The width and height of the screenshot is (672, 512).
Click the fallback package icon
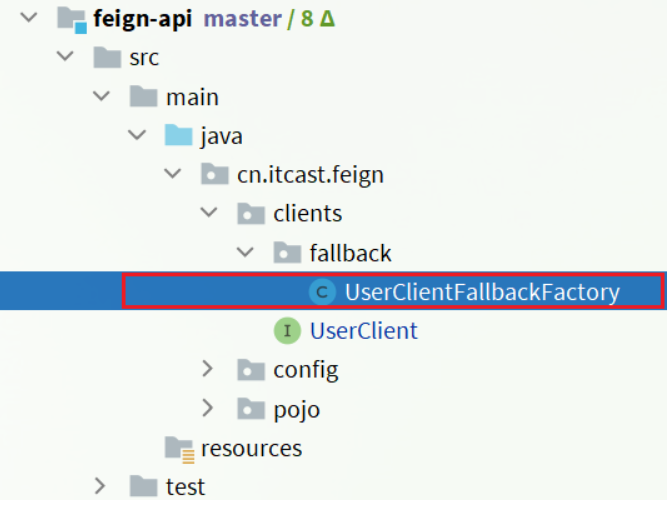click(286, 253)
